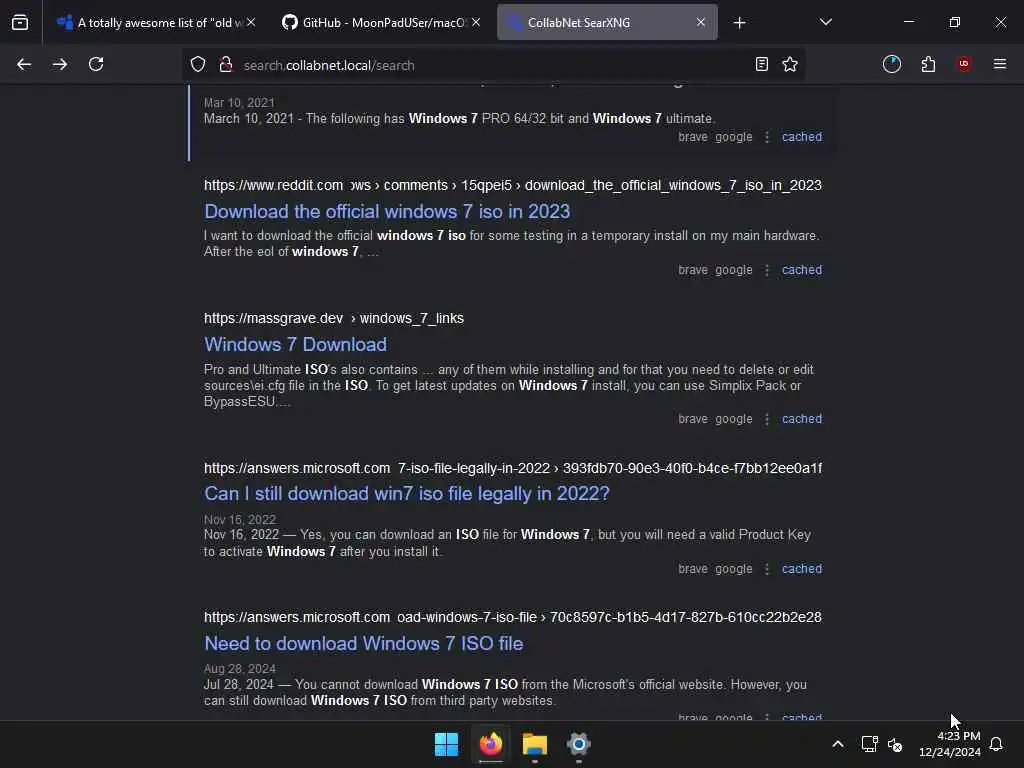Open the Firefox recent browsing view icon
Image resolution: width=1024 pixels, height=768 pixels.
click(20, 22)
